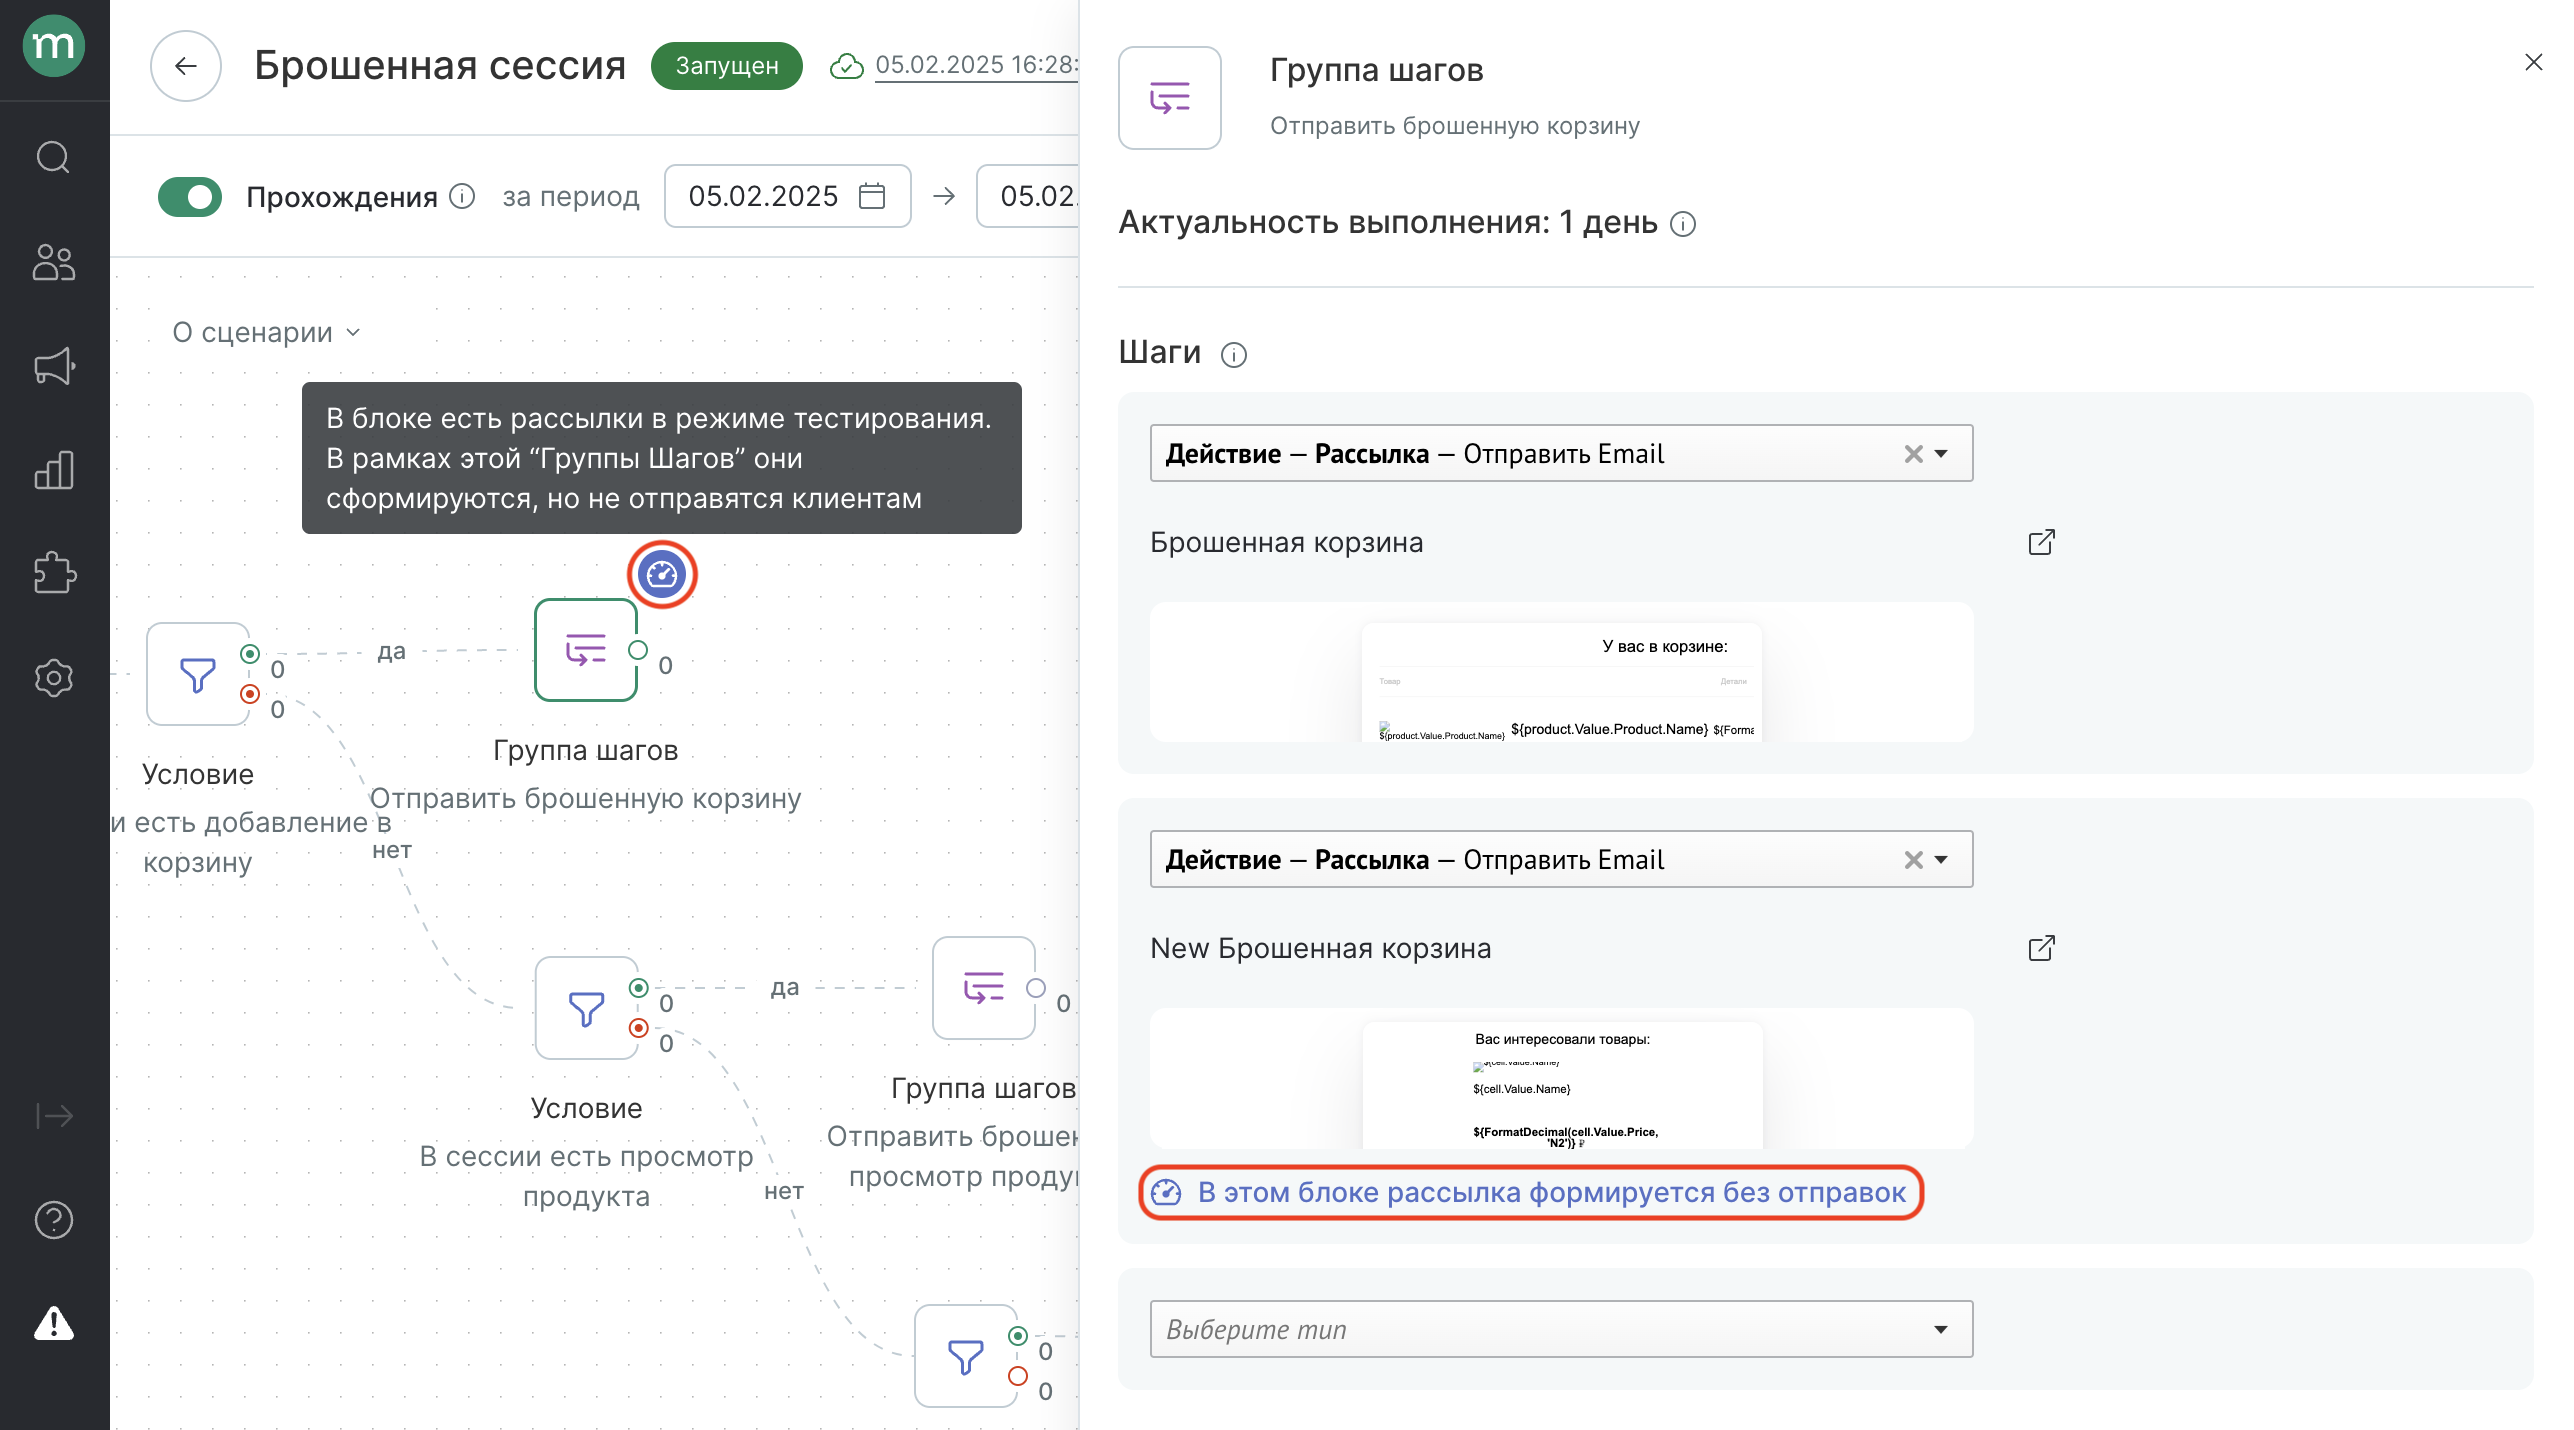Open the Mindbox logo home
This screenshot has width=2574, height=1430.
[54, 46]
